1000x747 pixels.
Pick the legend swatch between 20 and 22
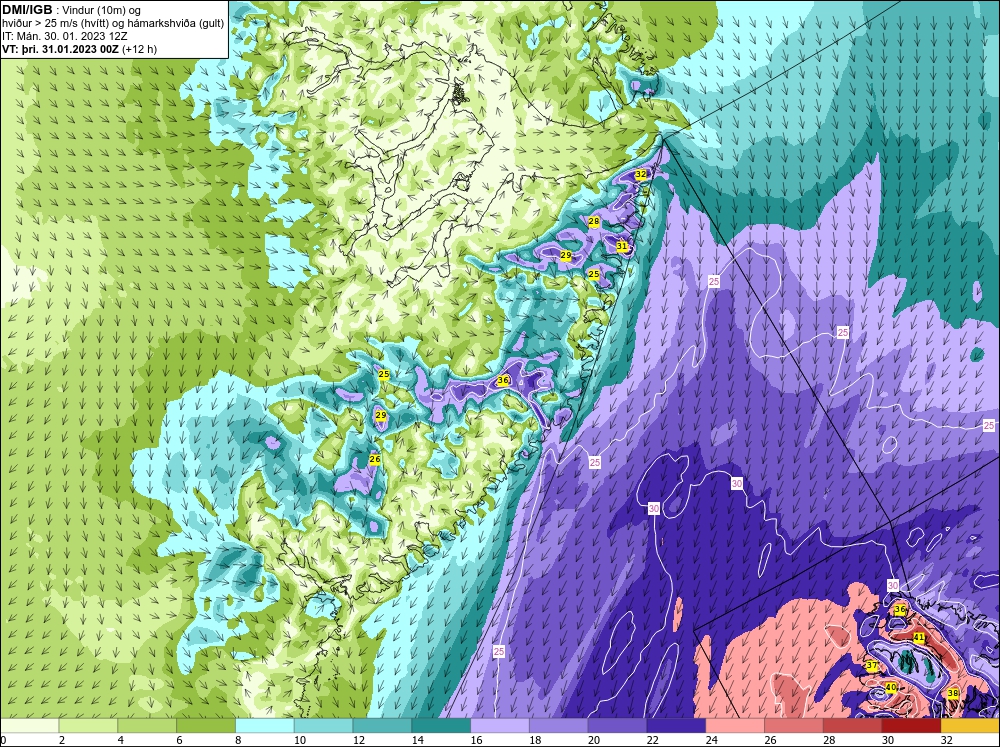click(x=617, y=726)
